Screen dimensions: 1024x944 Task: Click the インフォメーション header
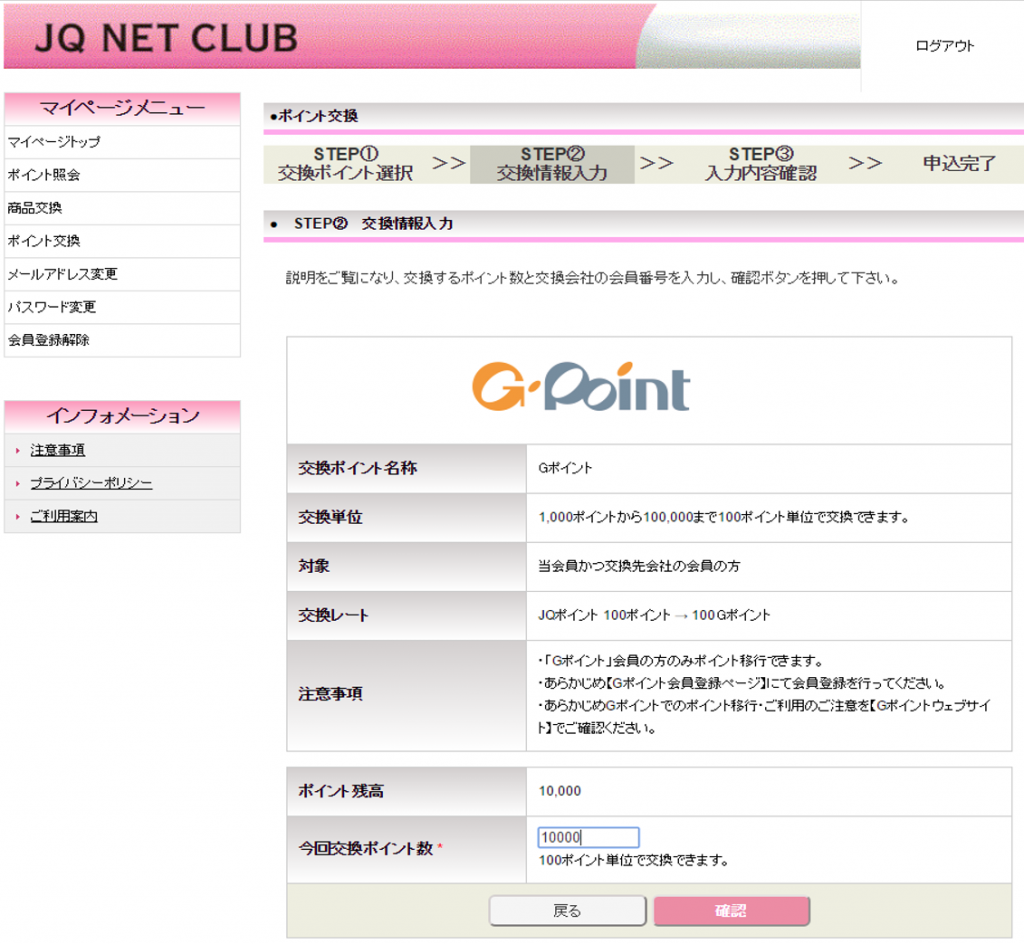click(x=122, y=416)
